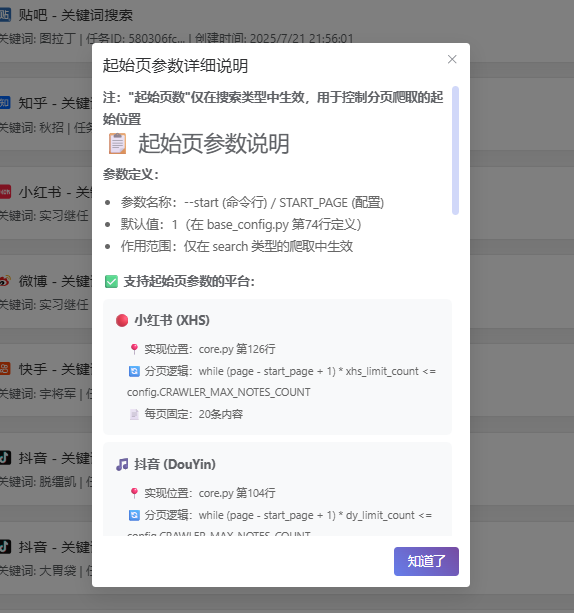Click the 微博 platform icon in background list
The height and width of the screenshot is (613, 574).
[x=5, y=281]
